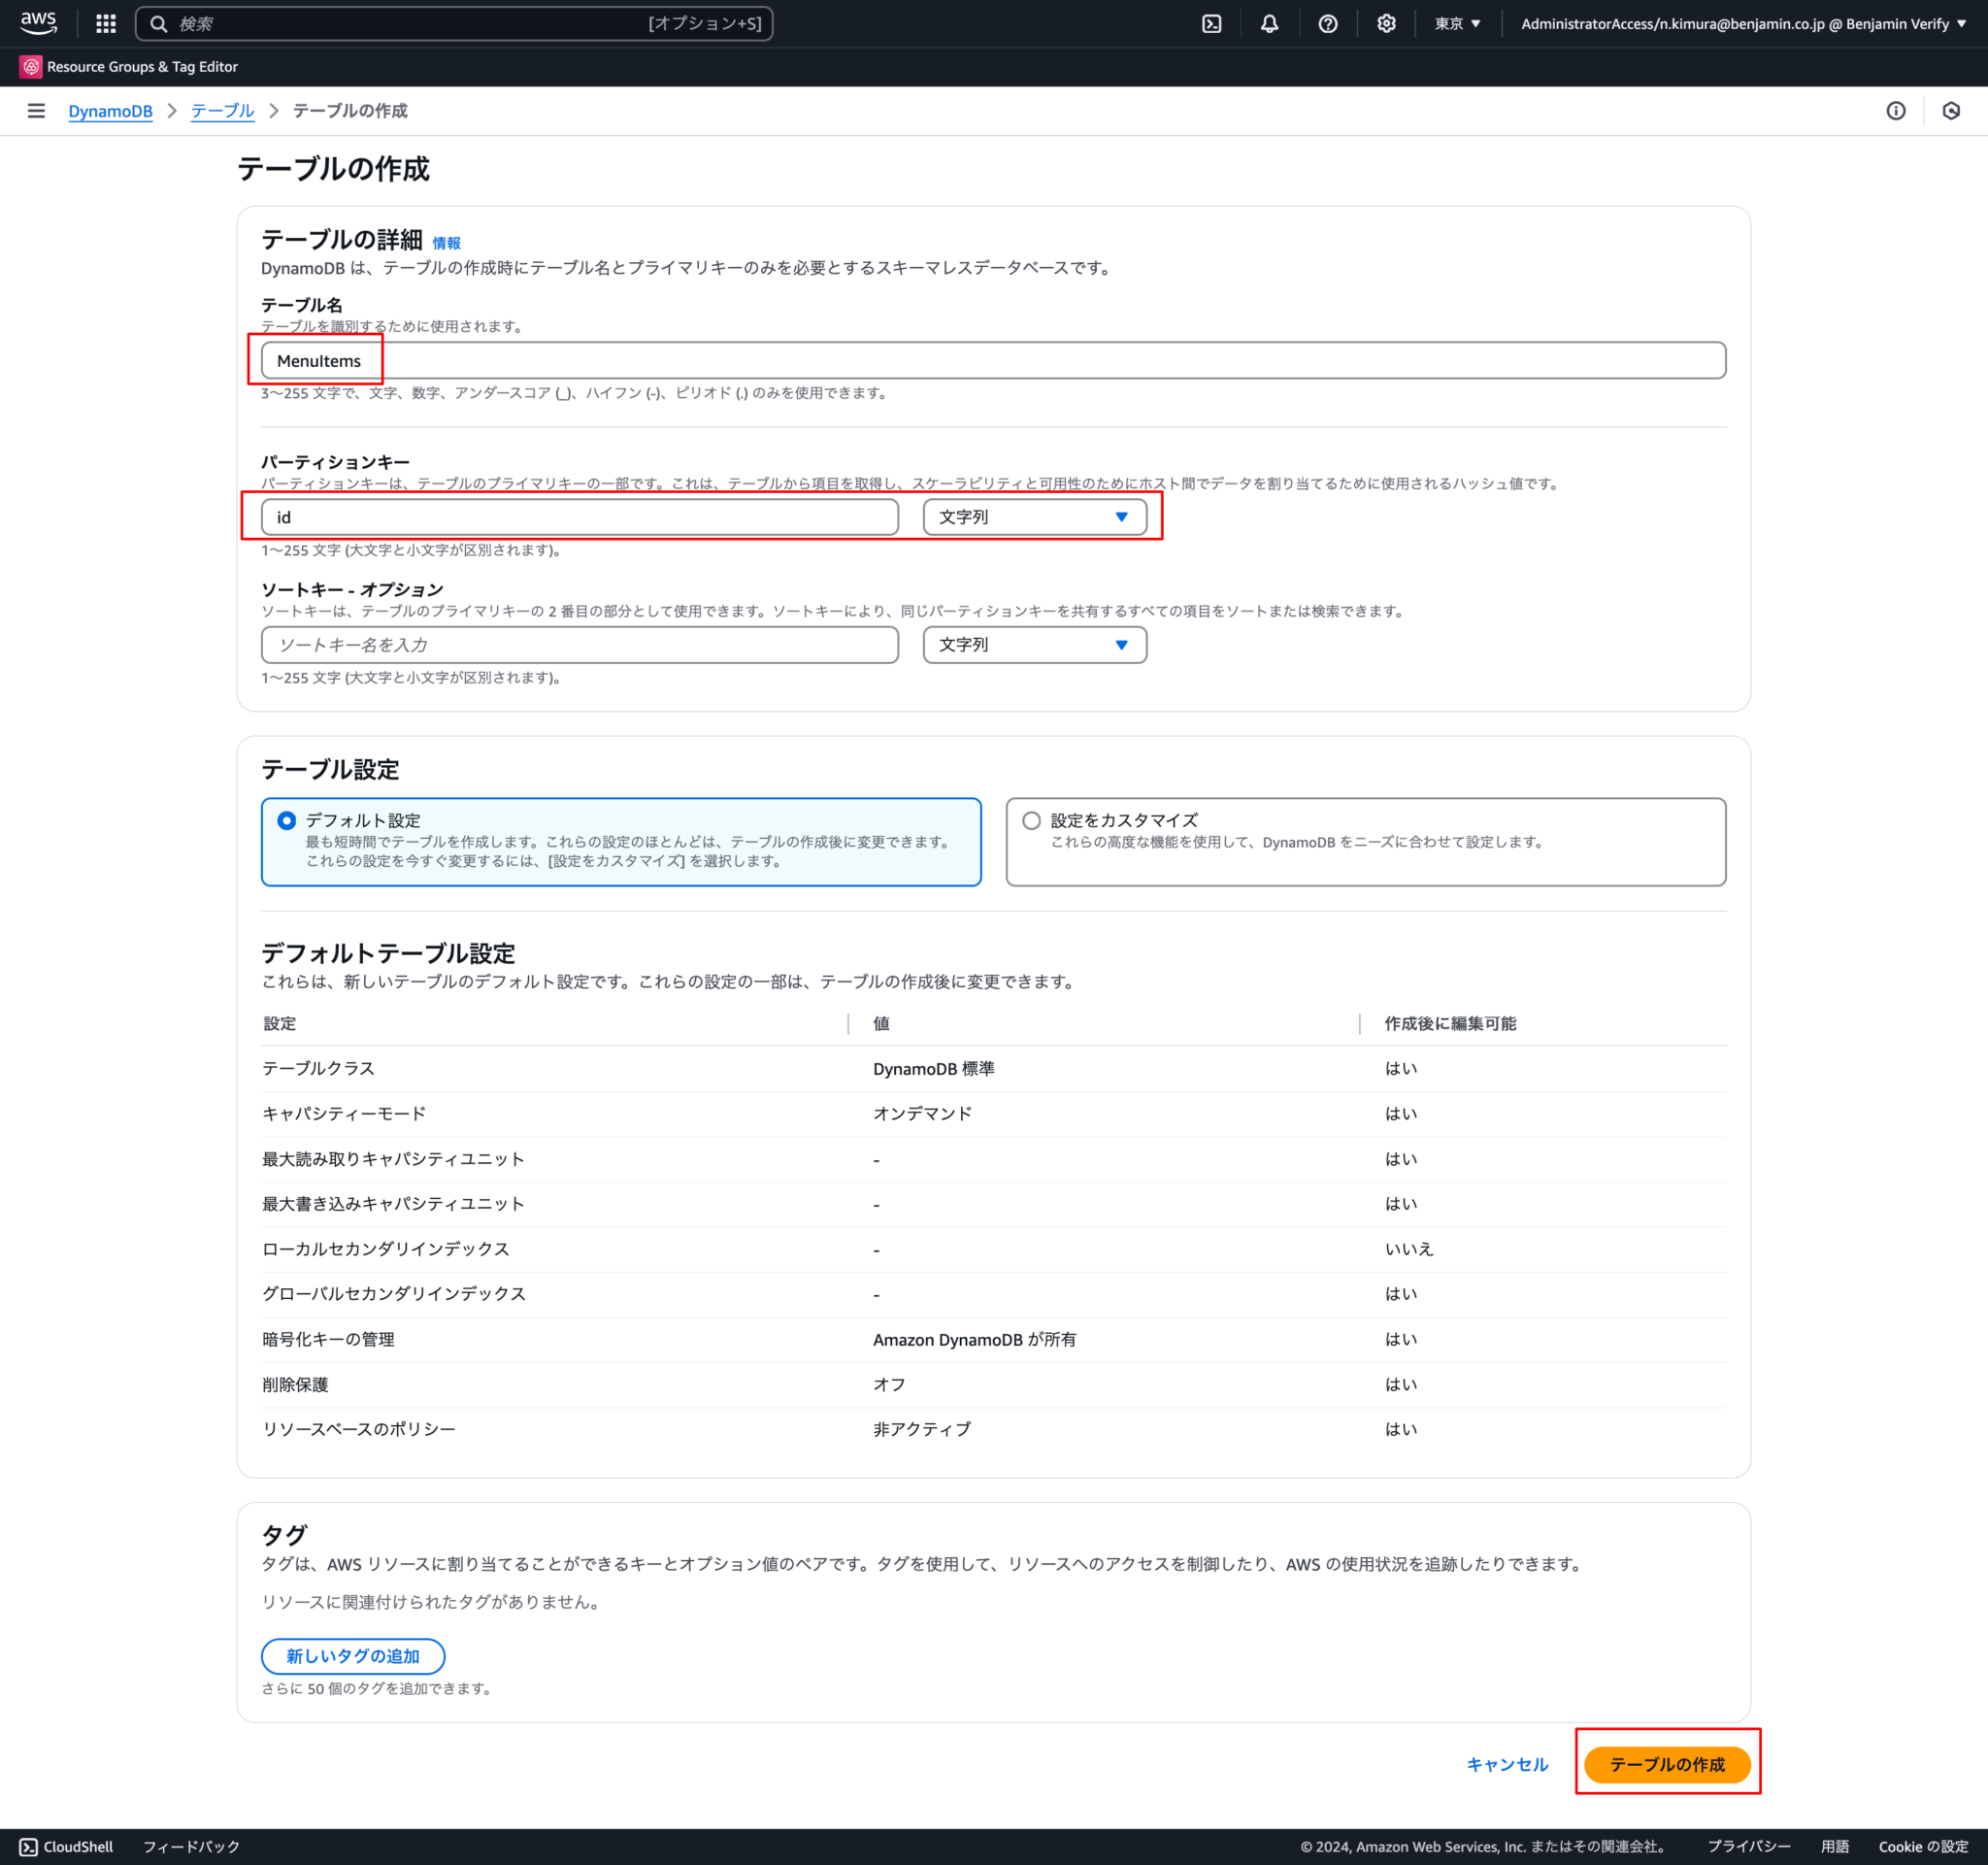Navigate to テーブル via the breadcrumb

pos(221,111)
